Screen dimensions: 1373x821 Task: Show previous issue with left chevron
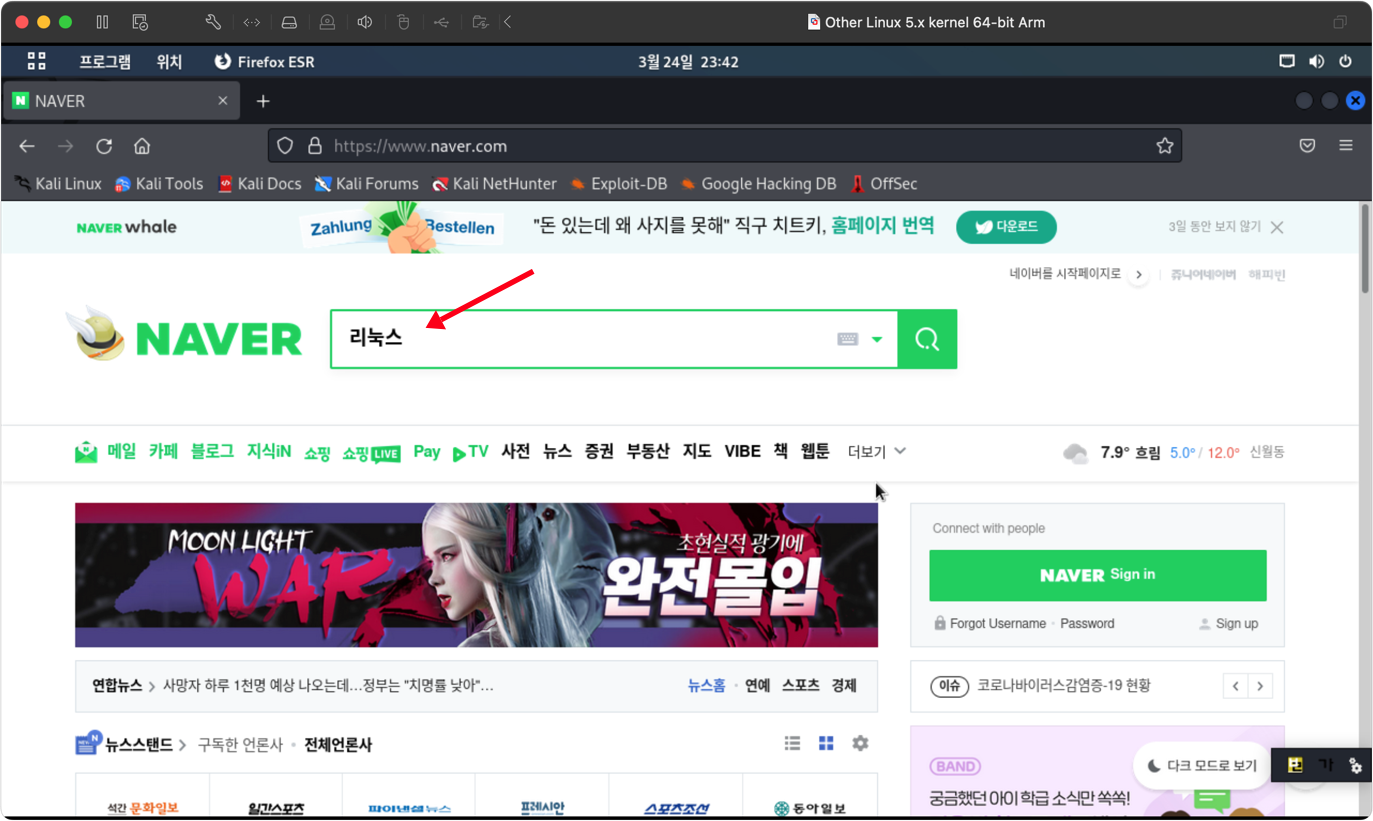pyautogui.click(x=1236, y=686)
